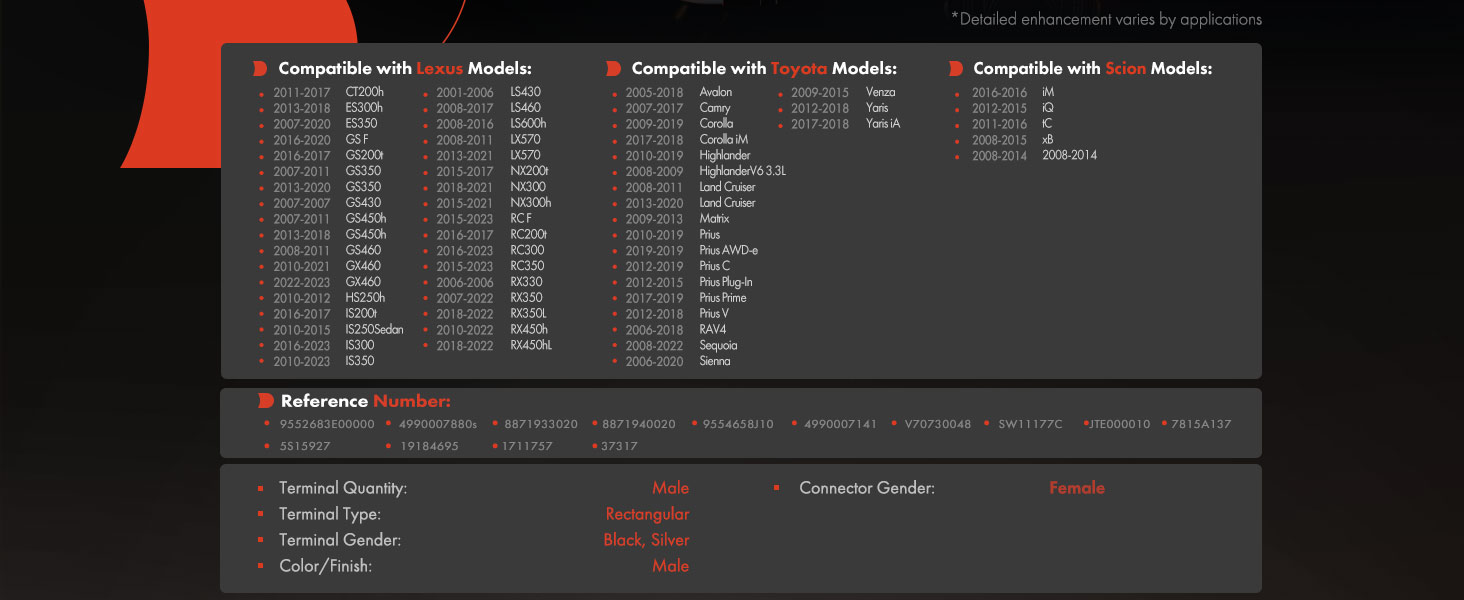Click the 'Female' connector gender value

(1077, 488)
